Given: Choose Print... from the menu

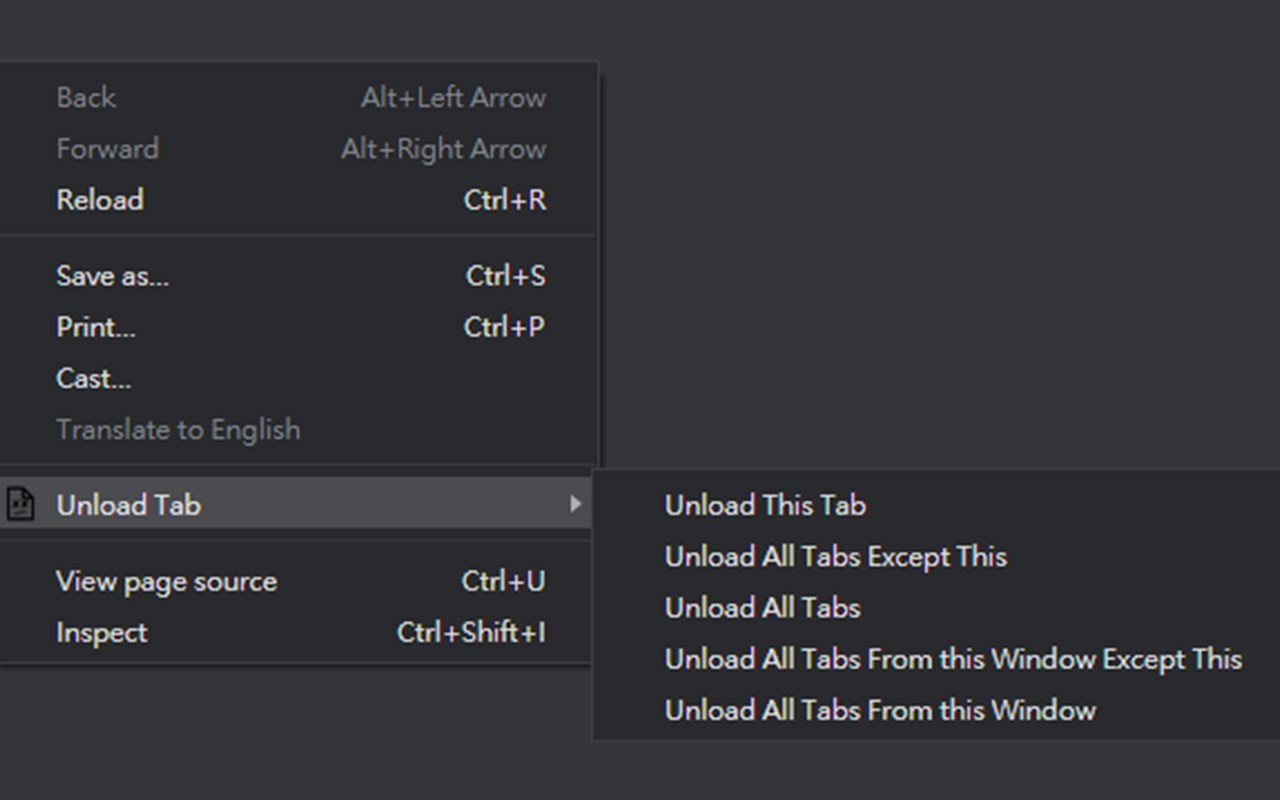Looking at the screenshot, I should [x=96, y=327].
